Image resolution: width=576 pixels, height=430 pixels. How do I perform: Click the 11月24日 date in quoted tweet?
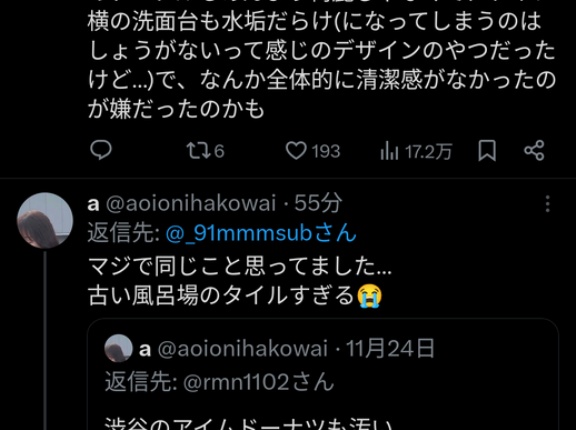(x=390, y=348)
